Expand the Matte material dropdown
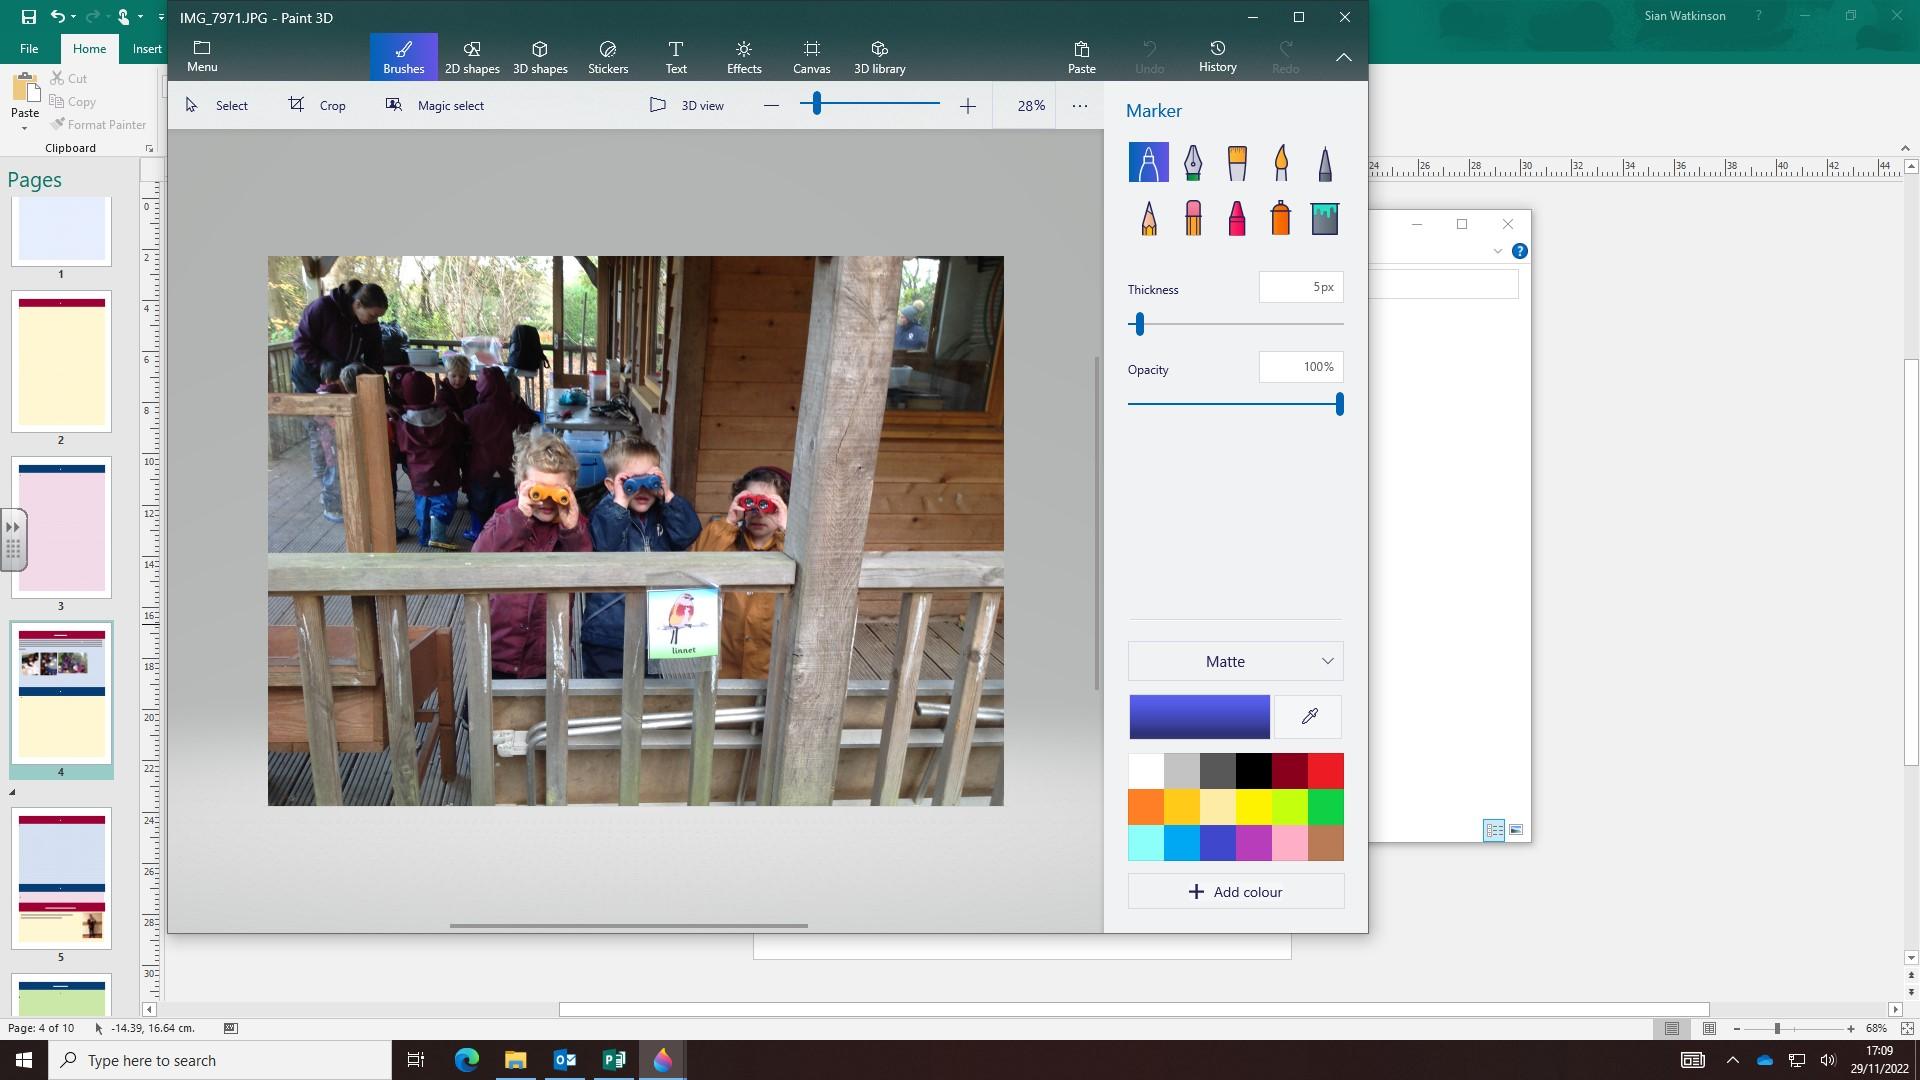Image resolution: width=1920 pixels, height=1080 pixels. pos(1236,661)
